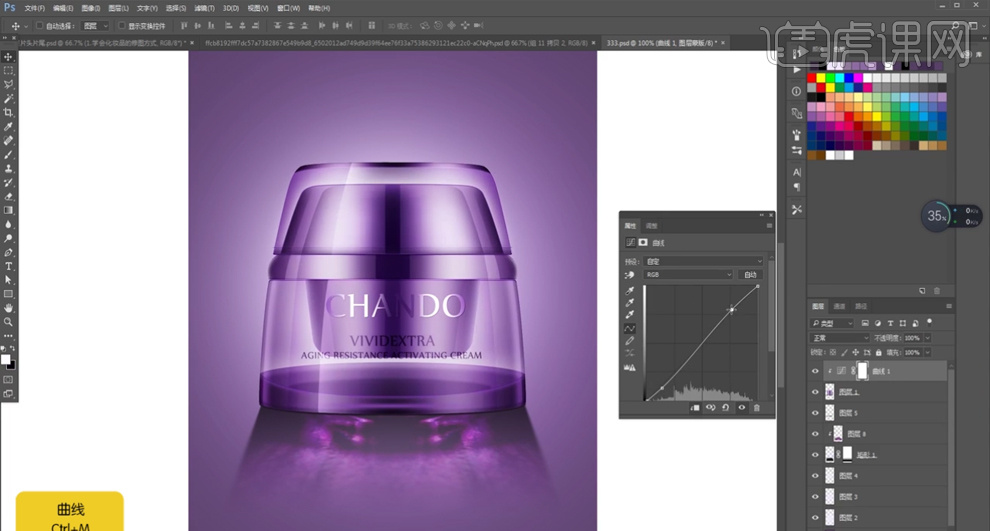Viewport: 990px width, 531px height.
Task: Click the on-image adjustment hand icon
Action: 629,275
